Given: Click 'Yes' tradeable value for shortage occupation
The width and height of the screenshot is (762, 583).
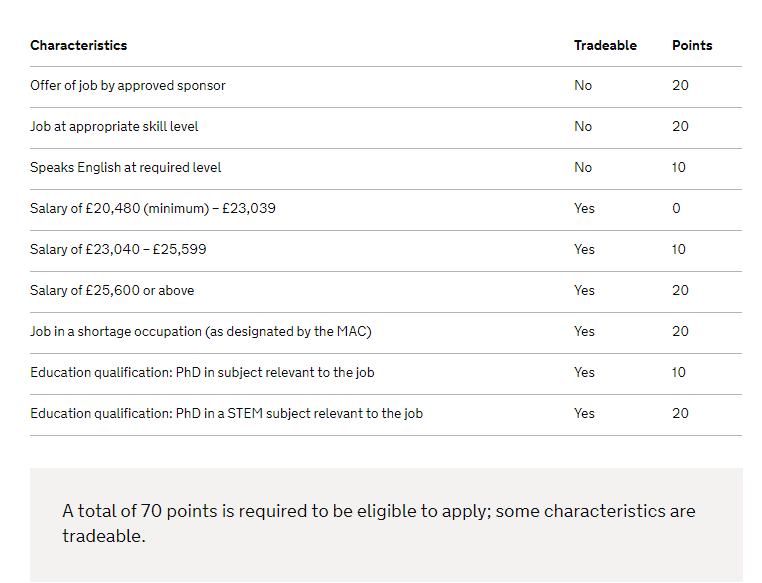Looking at the screenshot, I should tap(584, 332).
